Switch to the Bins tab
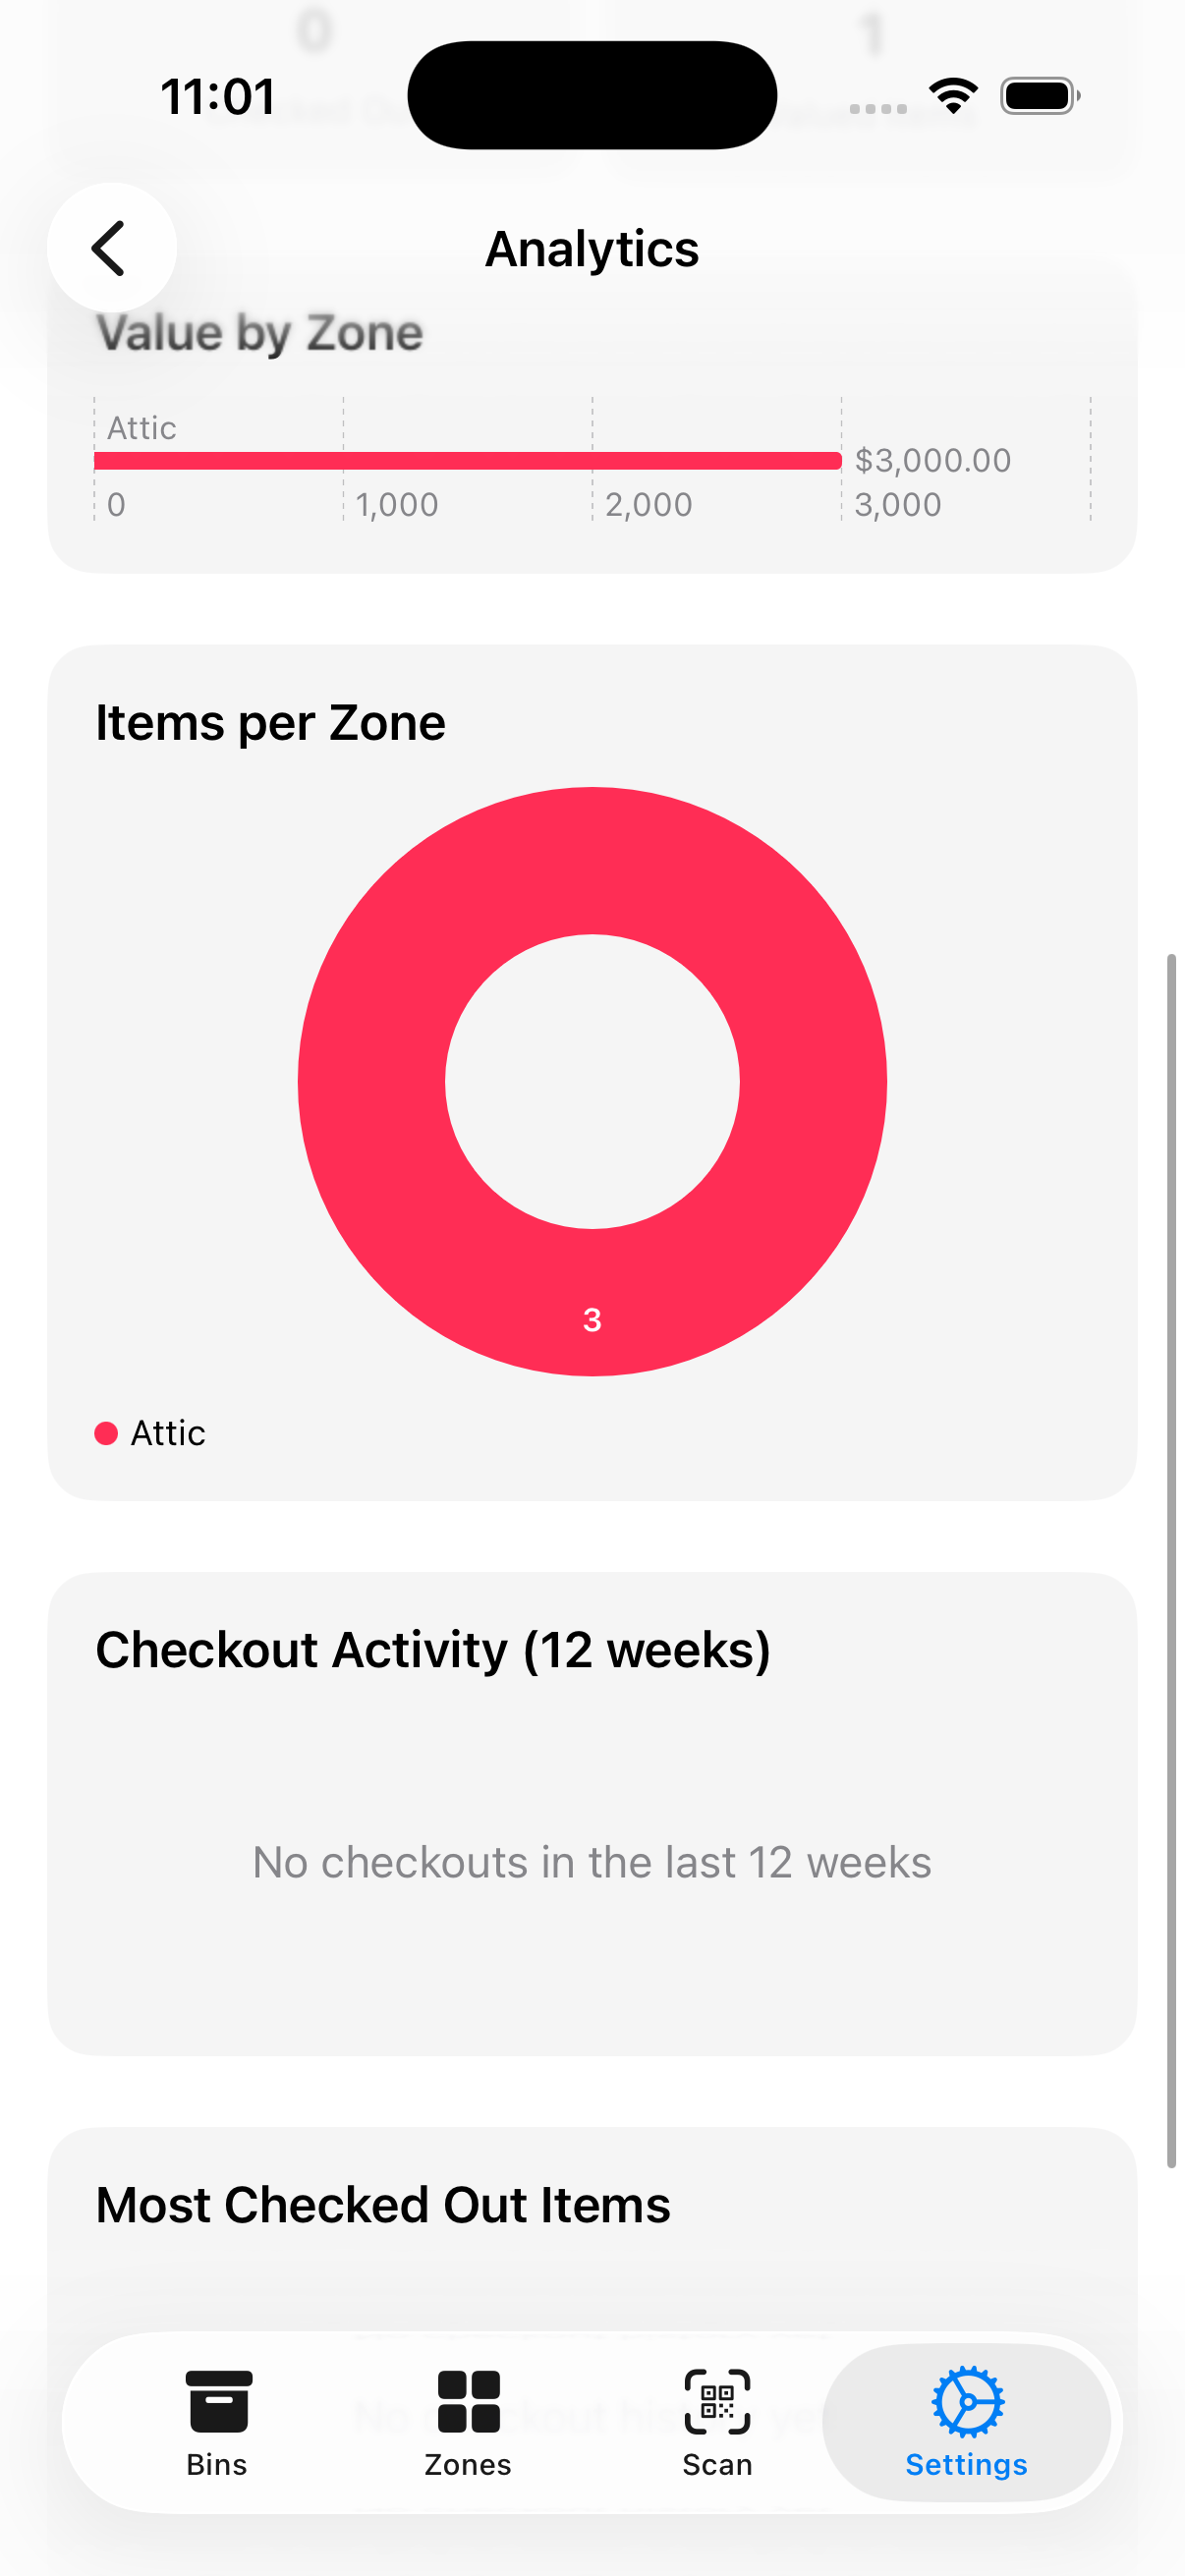The height and width of the screenshot is (2576, 1185). (216, 2464)
